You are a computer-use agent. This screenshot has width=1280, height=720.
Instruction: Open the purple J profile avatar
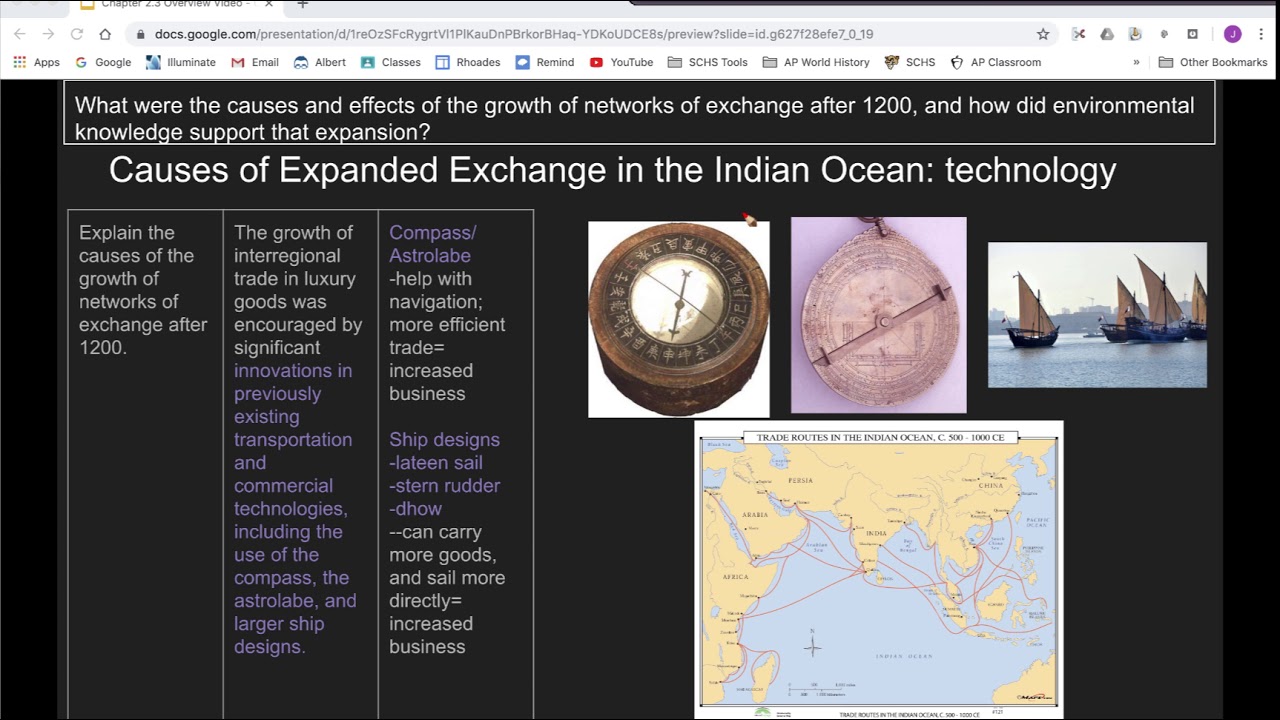pyautogui.click(x=1232, y=34)
